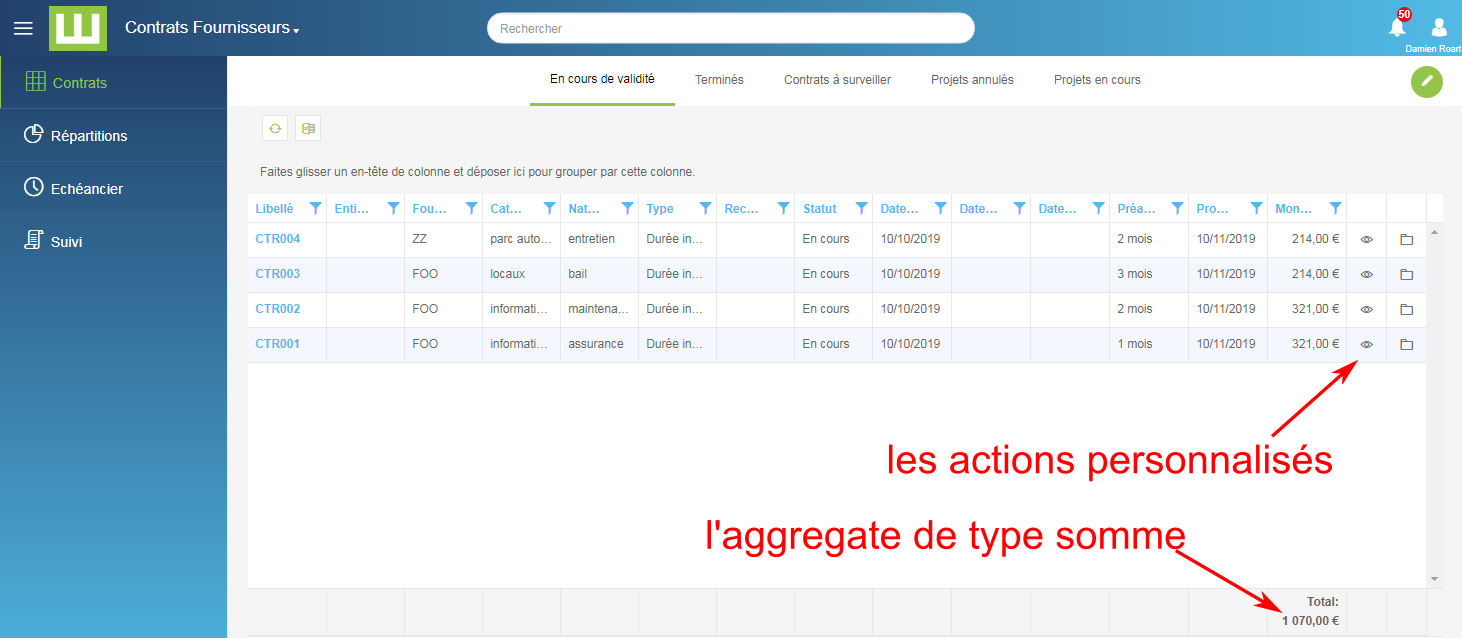Click the notifications bell icon
The image size is (1462, 638).
tap(1397, 27)
